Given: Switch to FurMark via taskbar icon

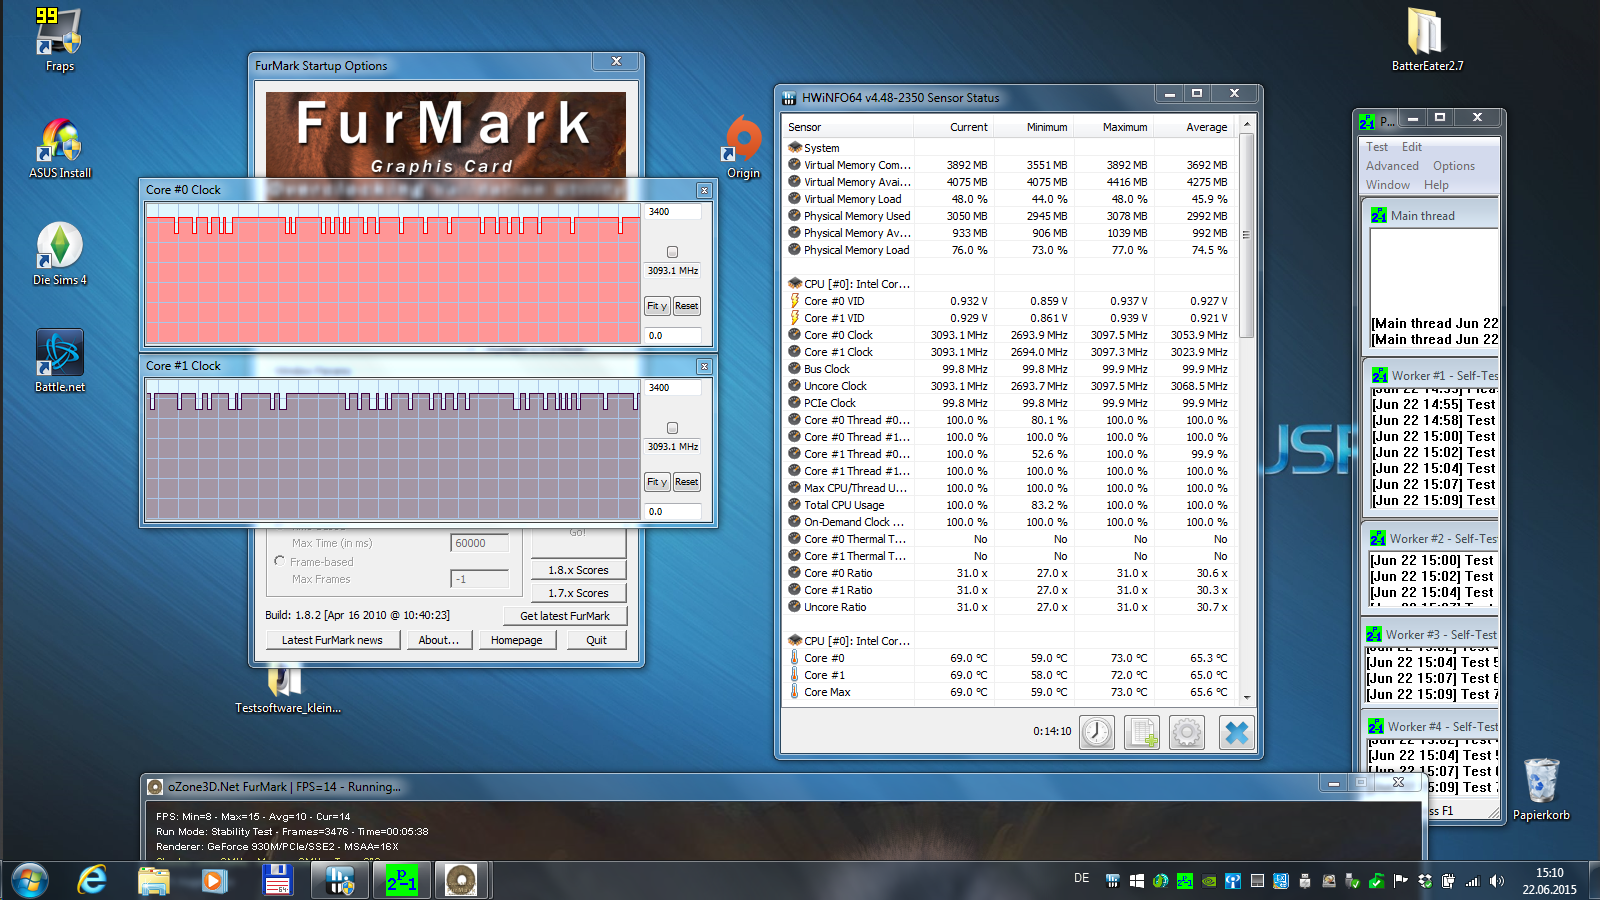Looking at the screenshot, I should (x=461, y=881).
